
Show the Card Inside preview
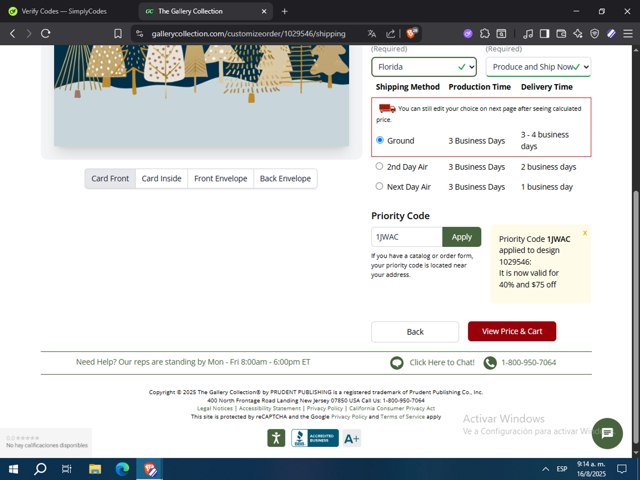[x=162, y=178]
